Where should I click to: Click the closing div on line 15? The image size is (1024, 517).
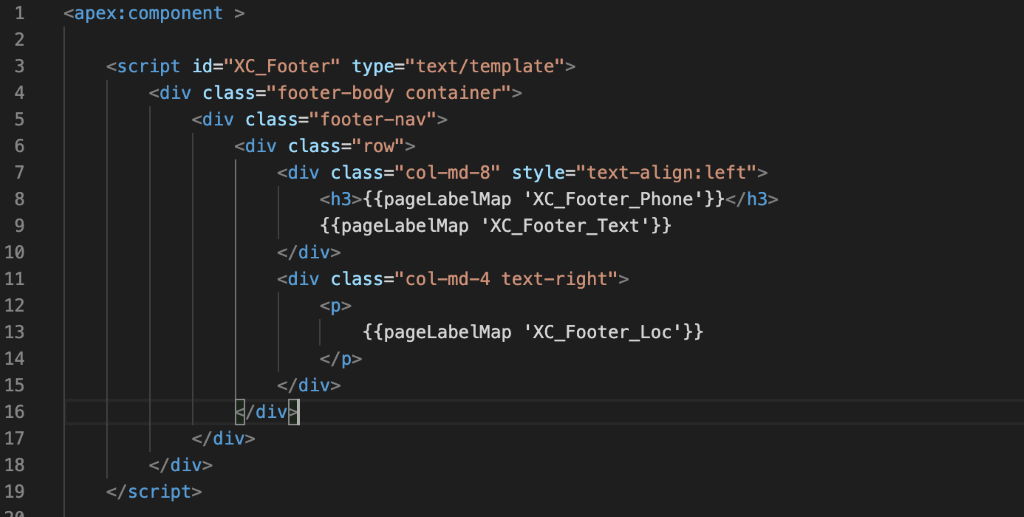coord(309,386)
